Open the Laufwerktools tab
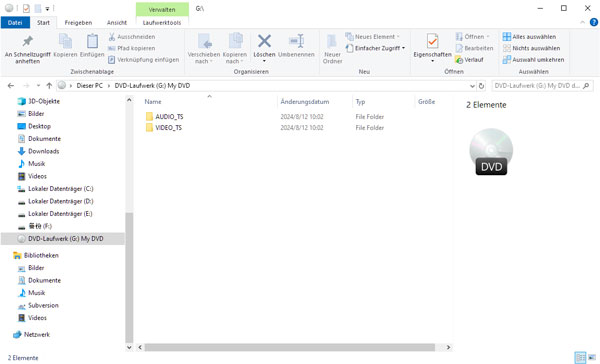 162,23
